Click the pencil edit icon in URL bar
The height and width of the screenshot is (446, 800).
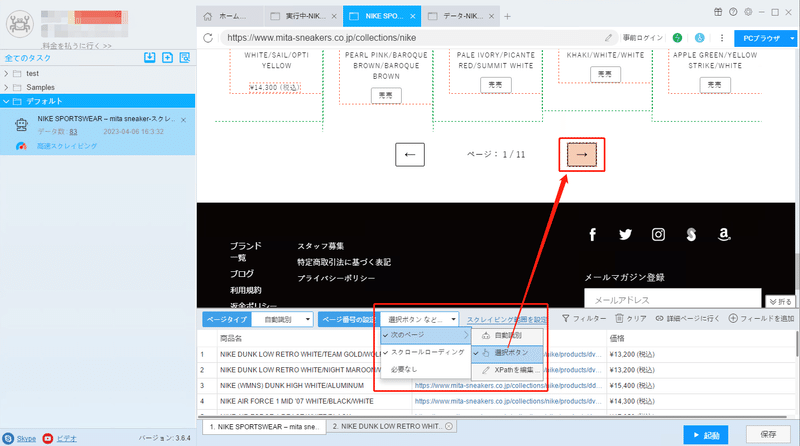608,38
